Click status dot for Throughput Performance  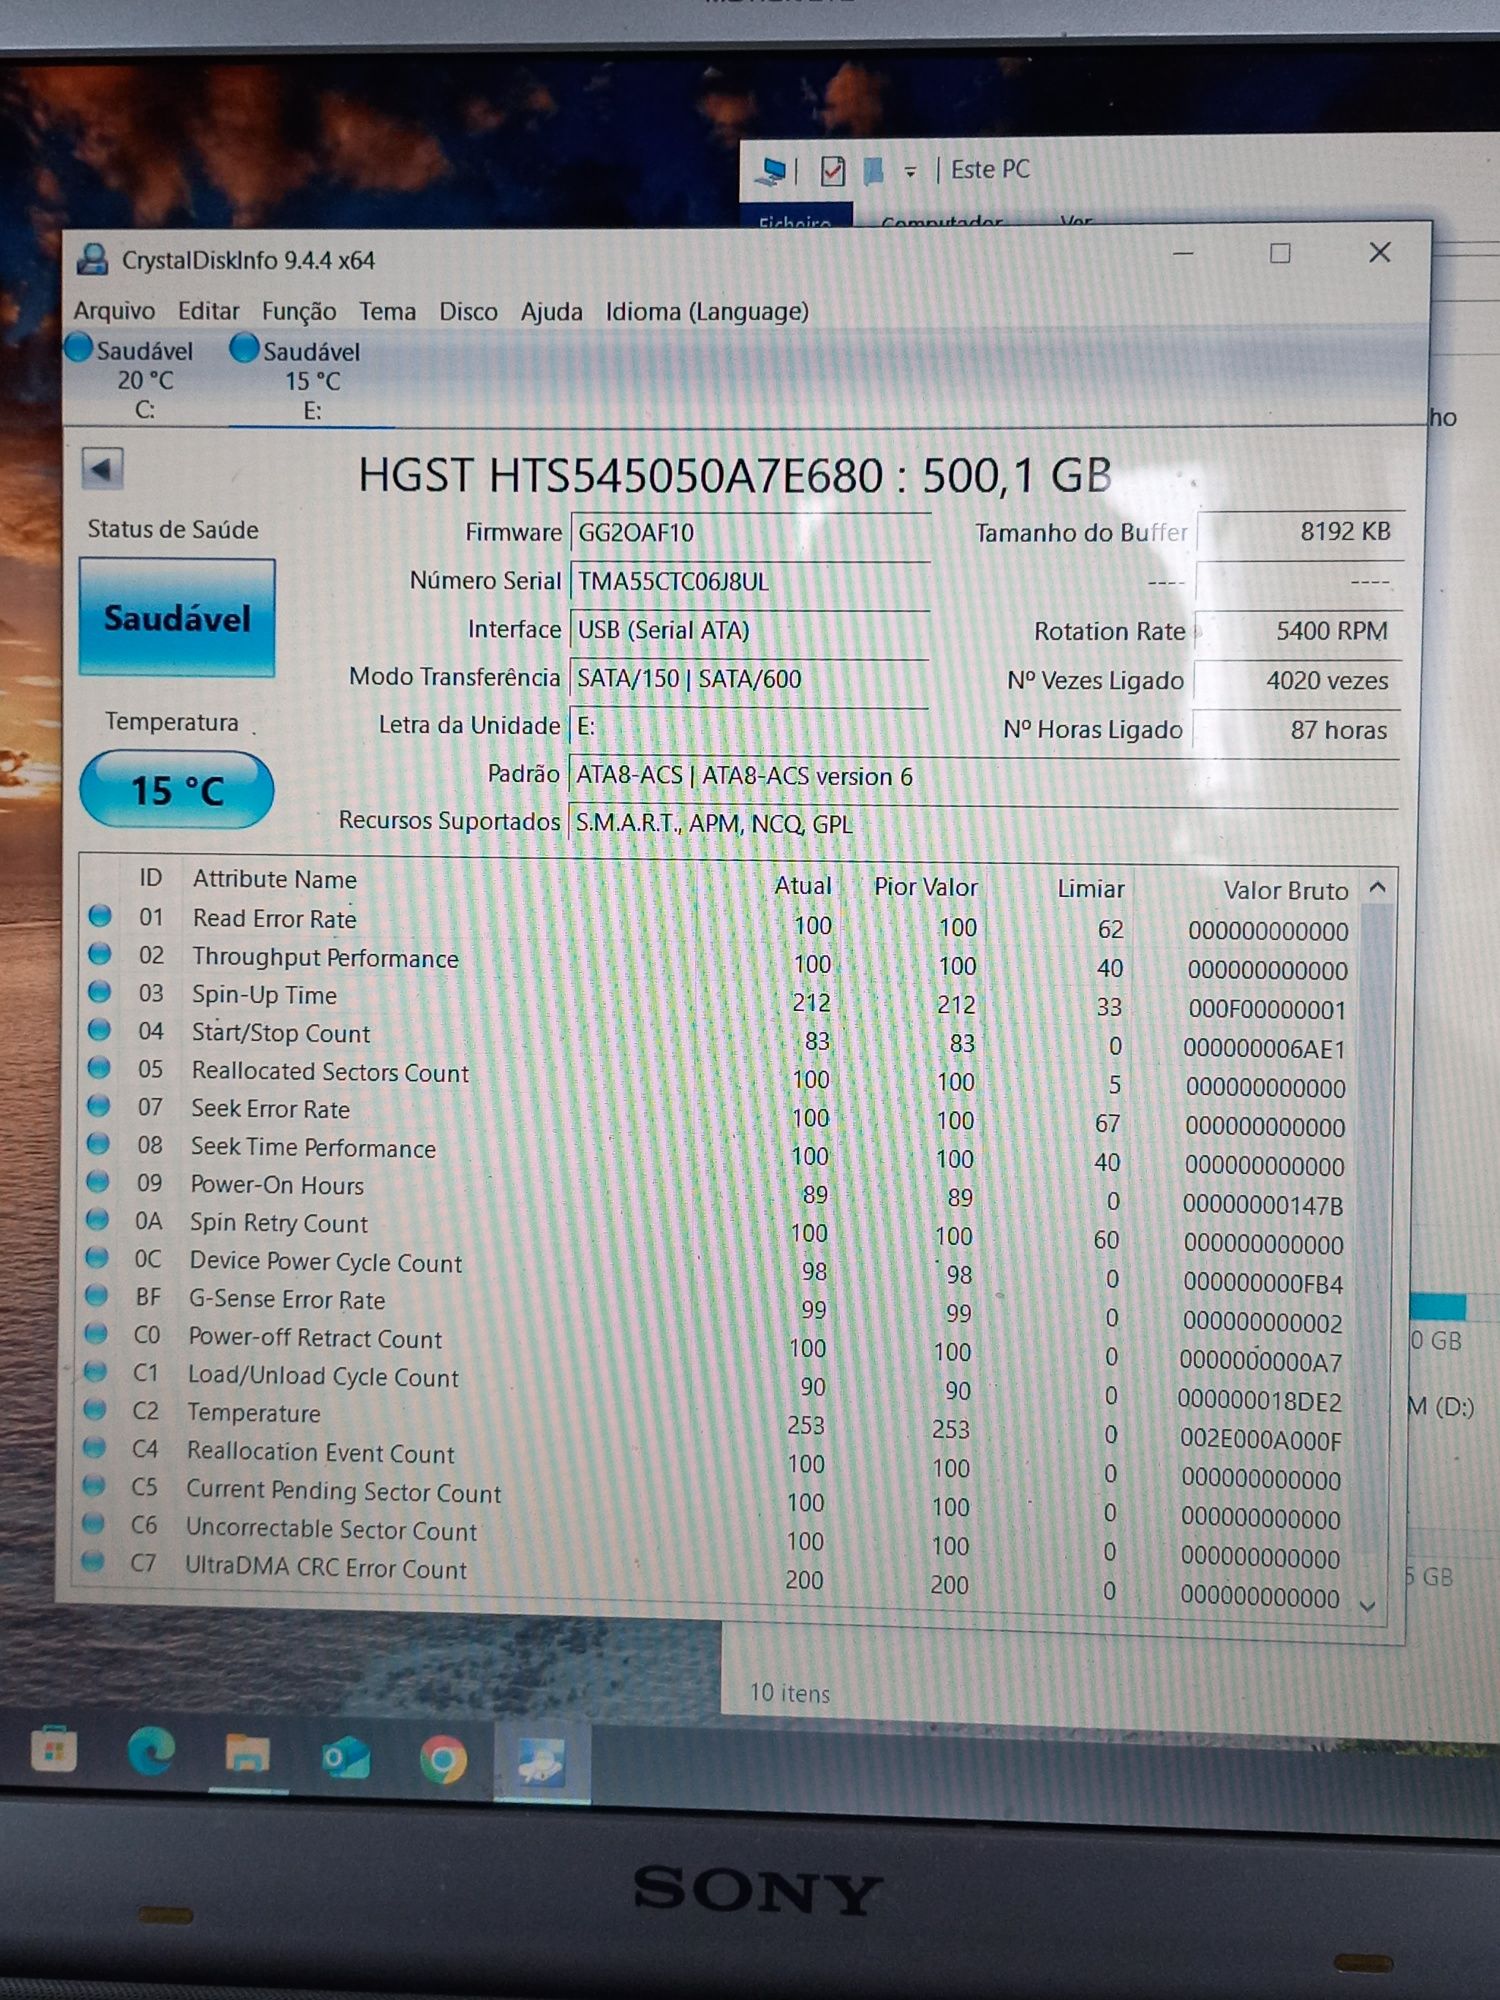(100, 954)
